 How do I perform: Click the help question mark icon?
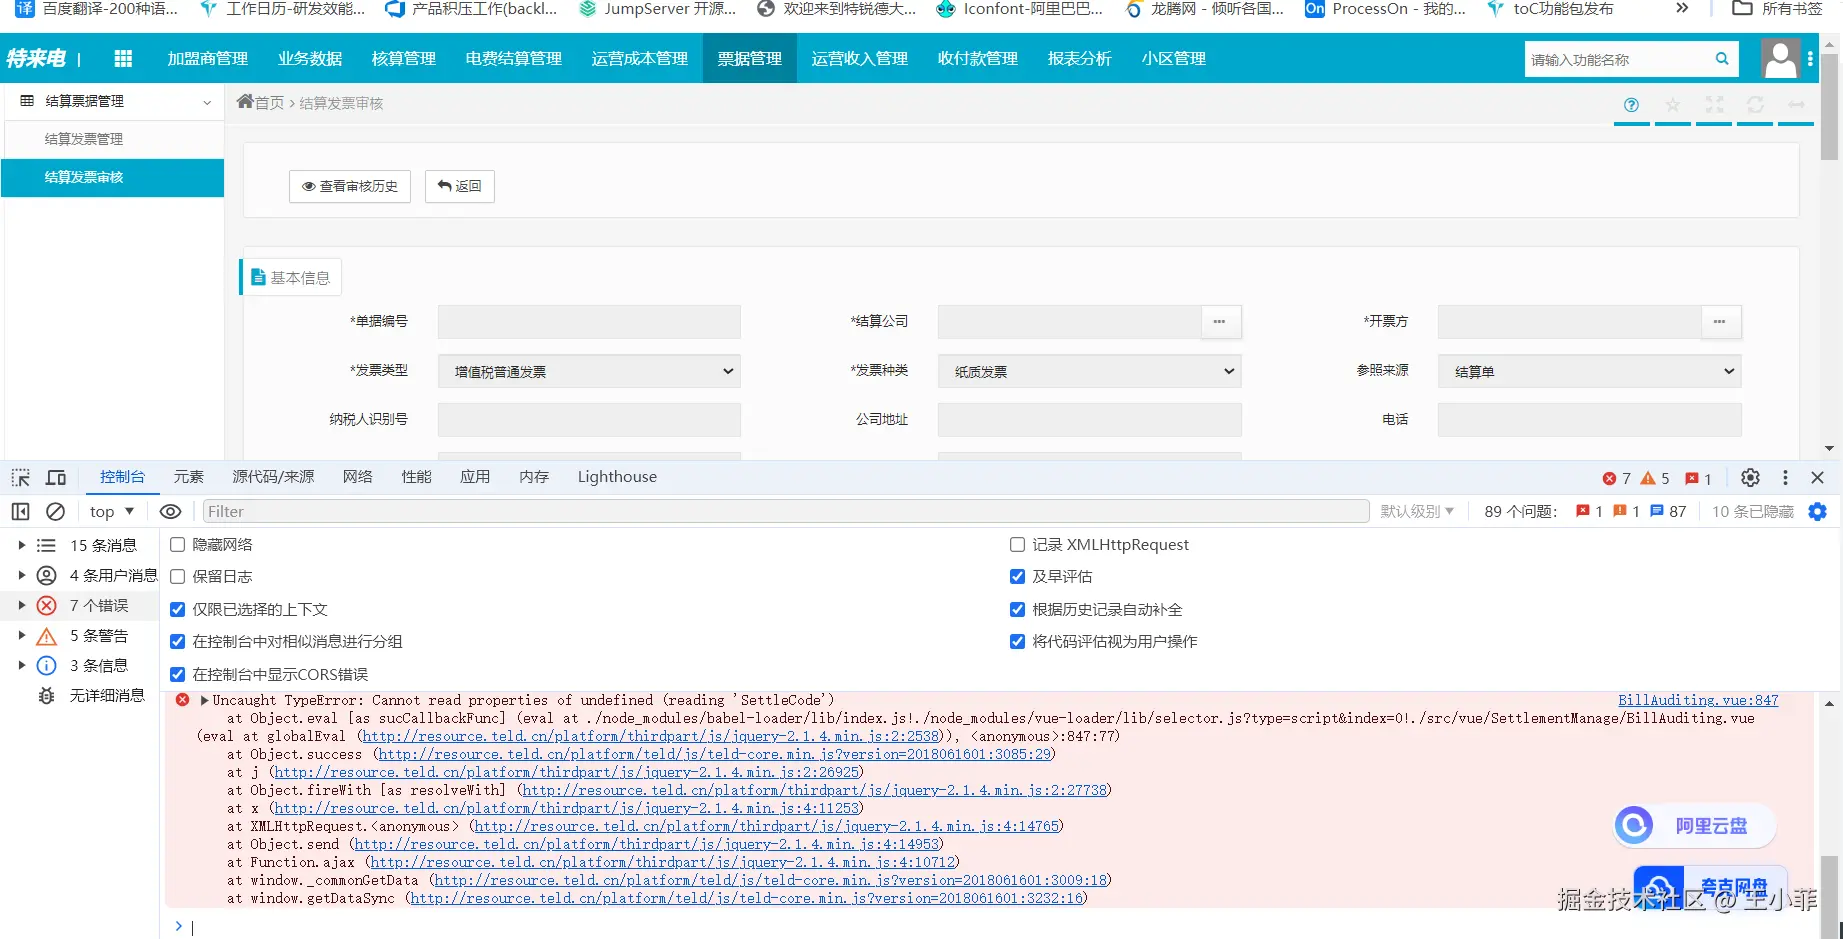coord(1631,105)
